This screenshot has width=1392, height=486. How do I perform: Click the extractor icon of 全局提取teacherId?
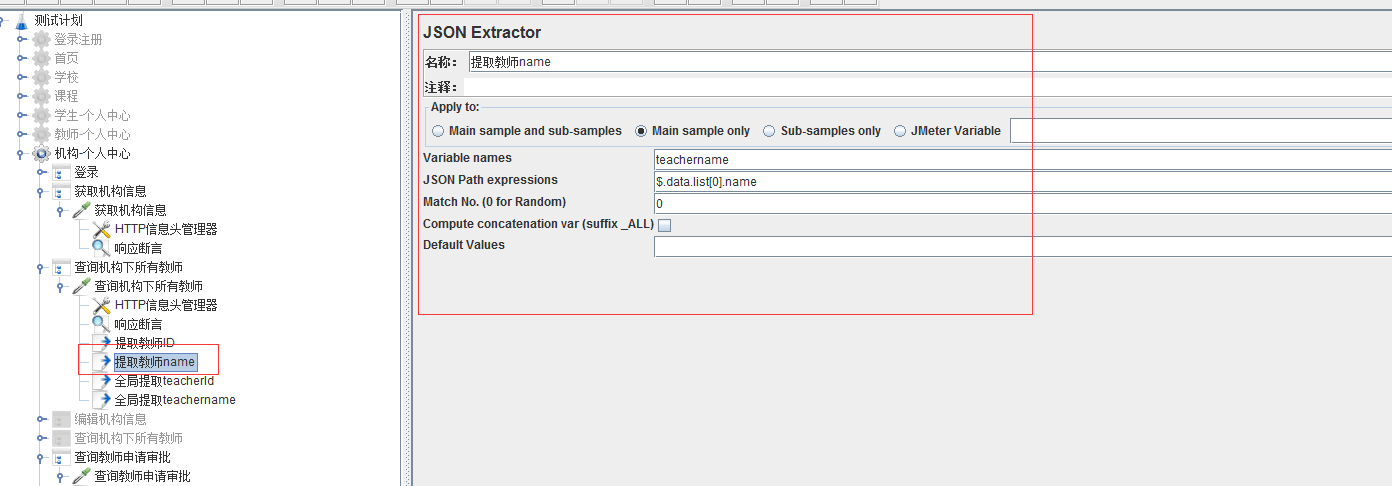[x=101, y=381]
